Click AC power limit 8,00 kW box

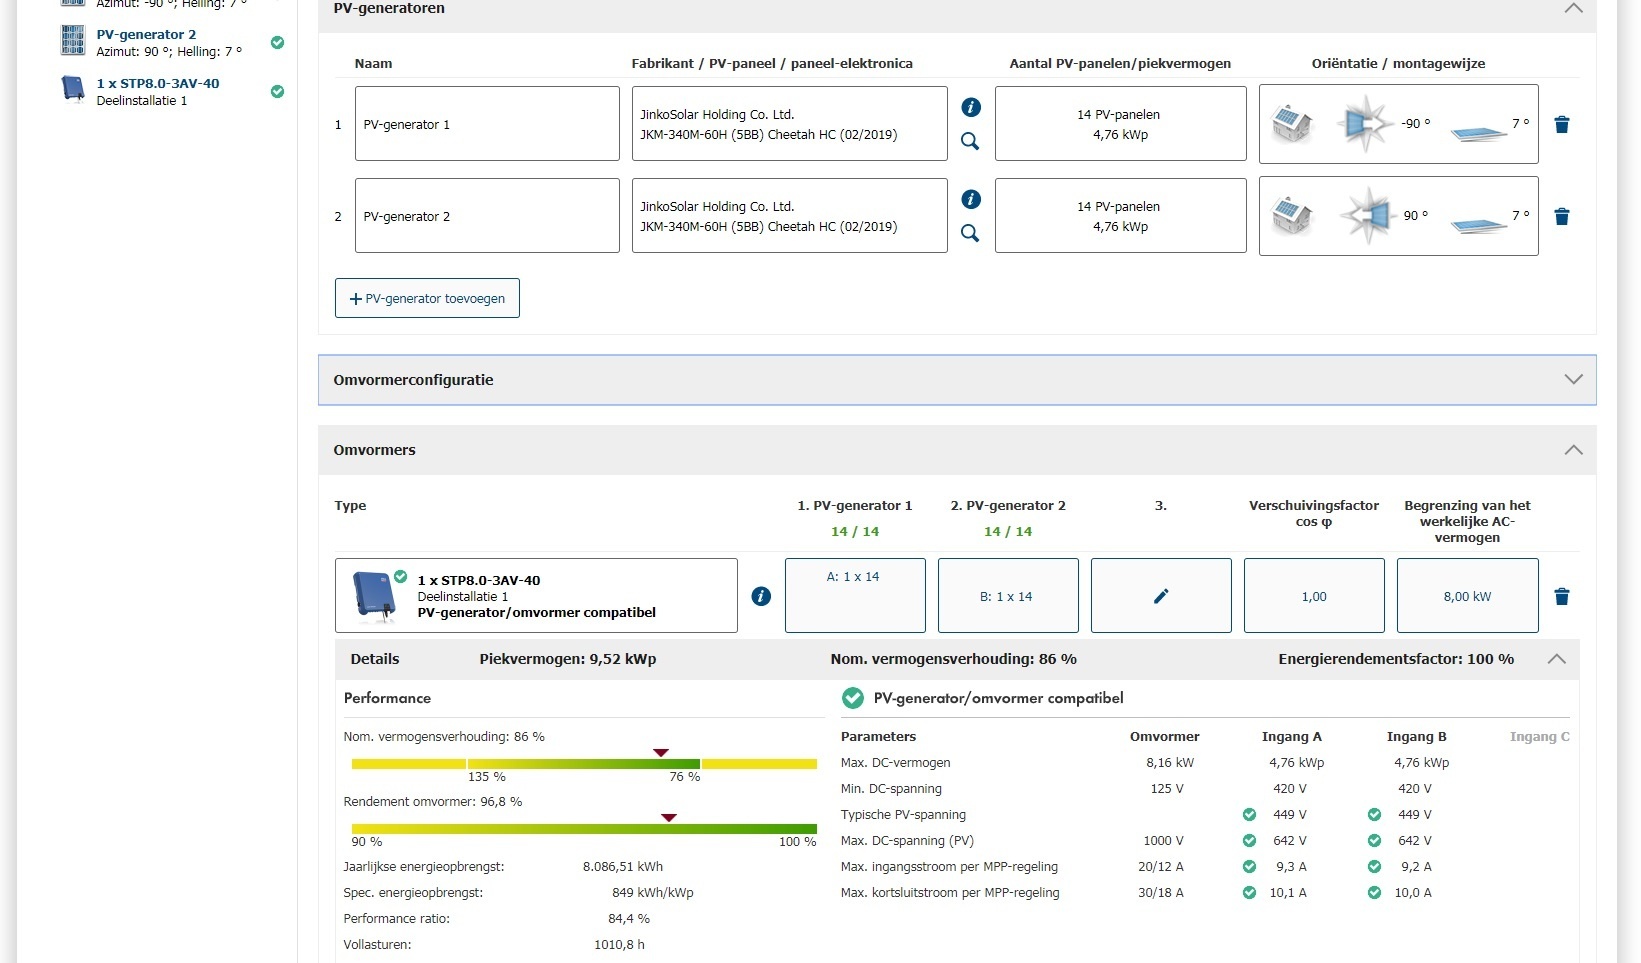(1466, 596)
